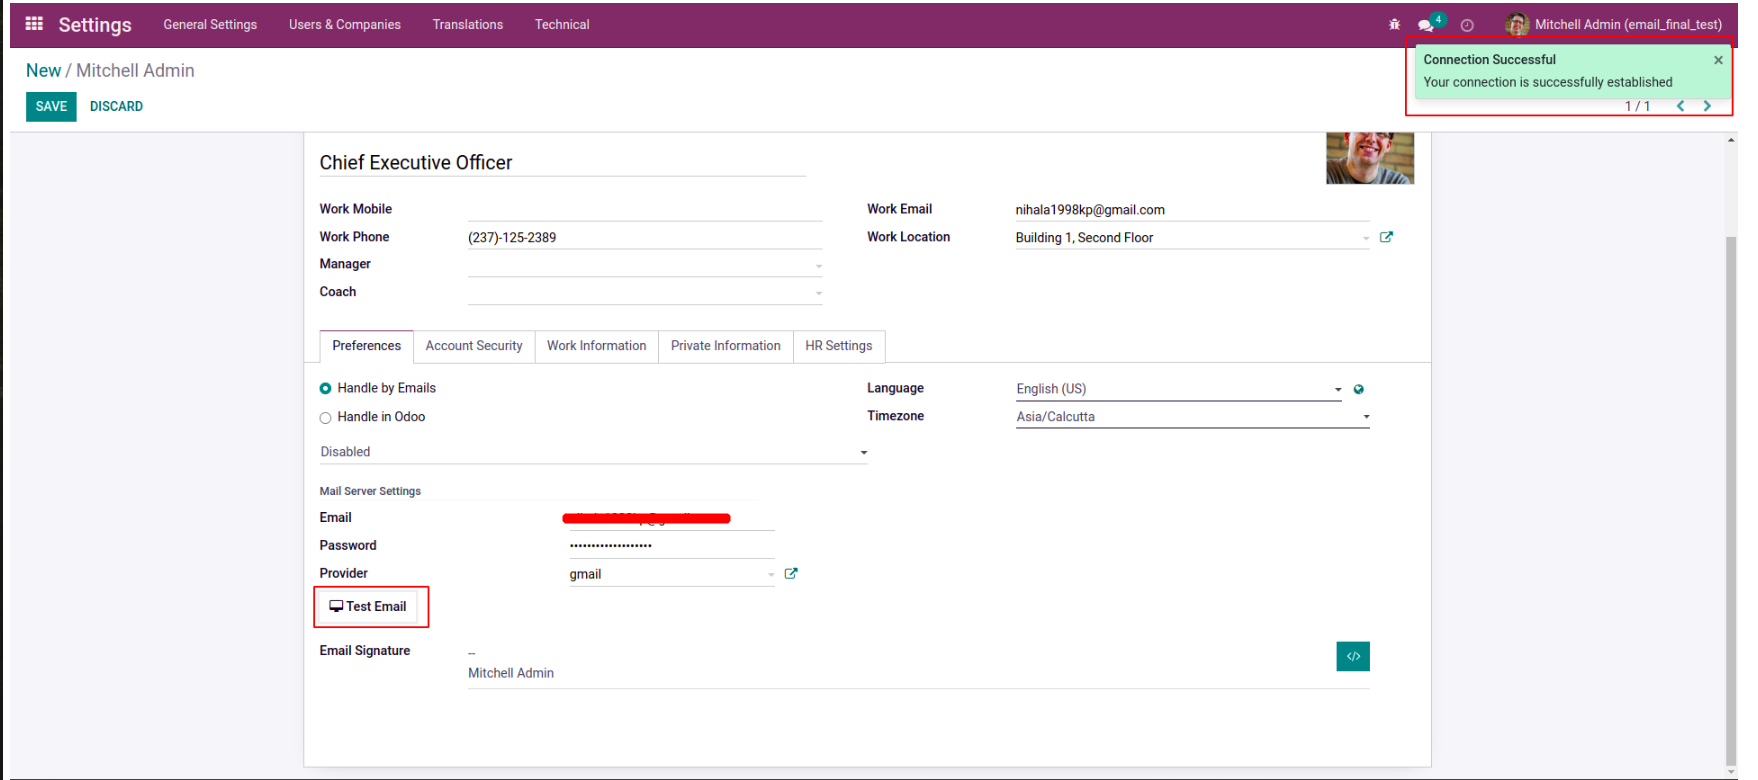
Task: Open the Disabled selection dropdown
Action: 593,452
